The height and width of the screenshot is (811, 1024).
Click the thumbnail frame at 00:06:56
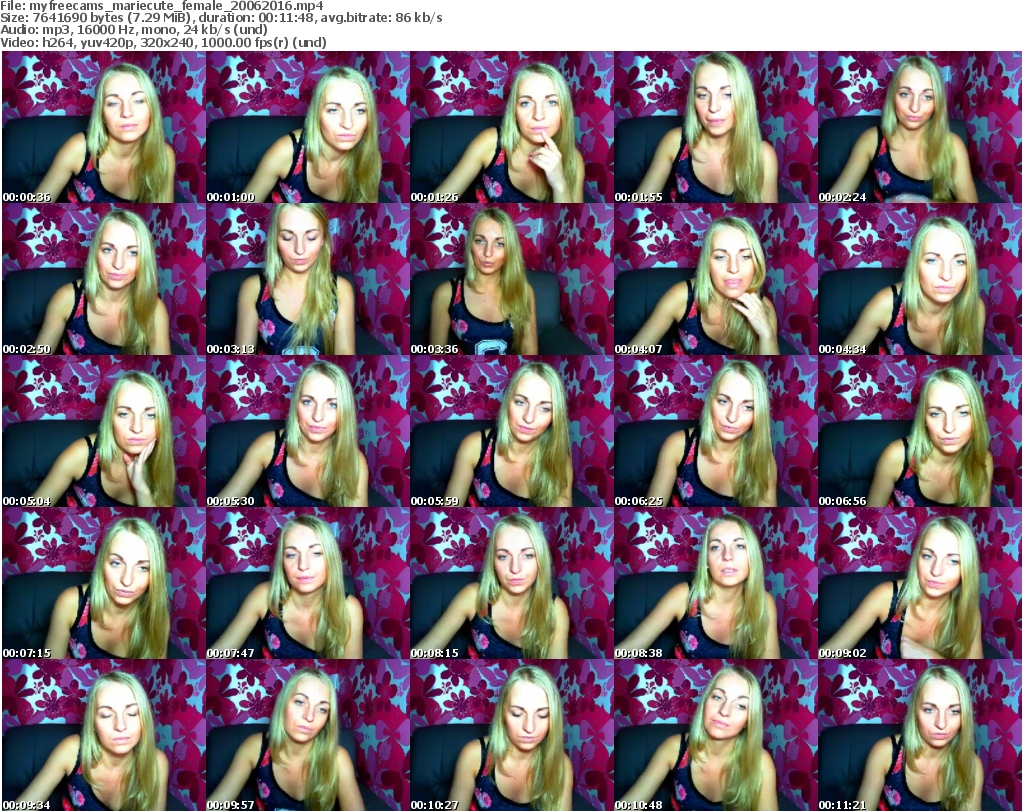point(920,431)
